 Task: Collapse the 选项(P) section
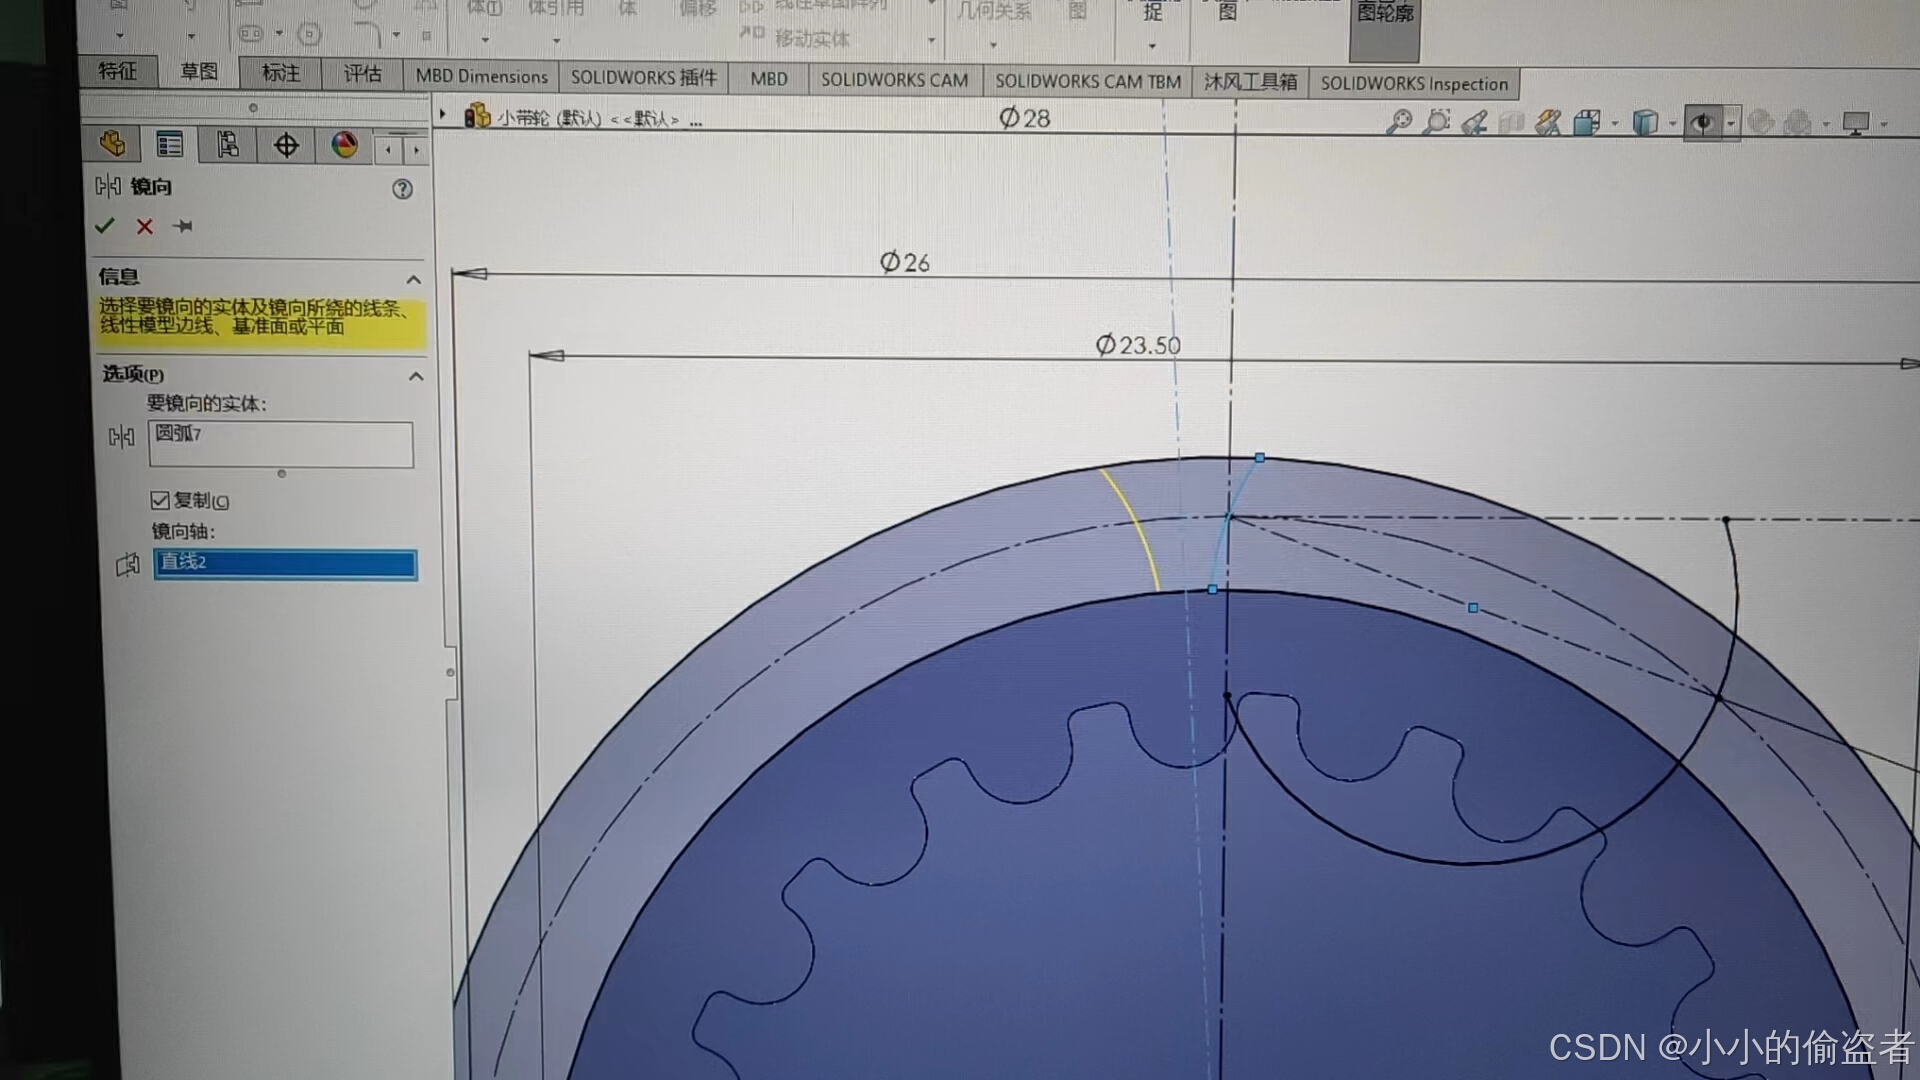point(416,376)
